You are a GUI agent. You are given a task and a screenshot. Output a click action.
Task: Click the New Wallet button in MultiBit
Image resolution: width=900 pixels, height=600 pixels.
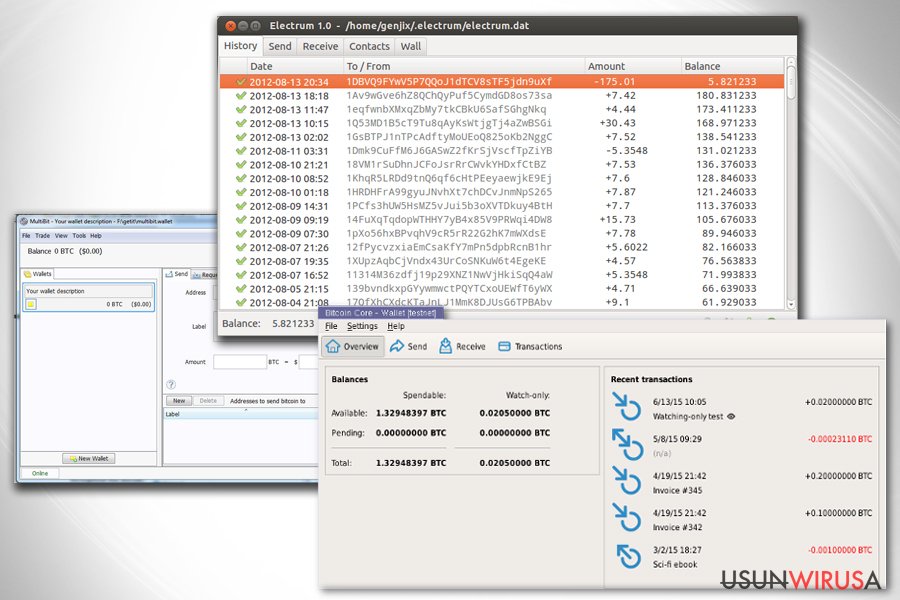pyautogui.click(x=89, y=458)
